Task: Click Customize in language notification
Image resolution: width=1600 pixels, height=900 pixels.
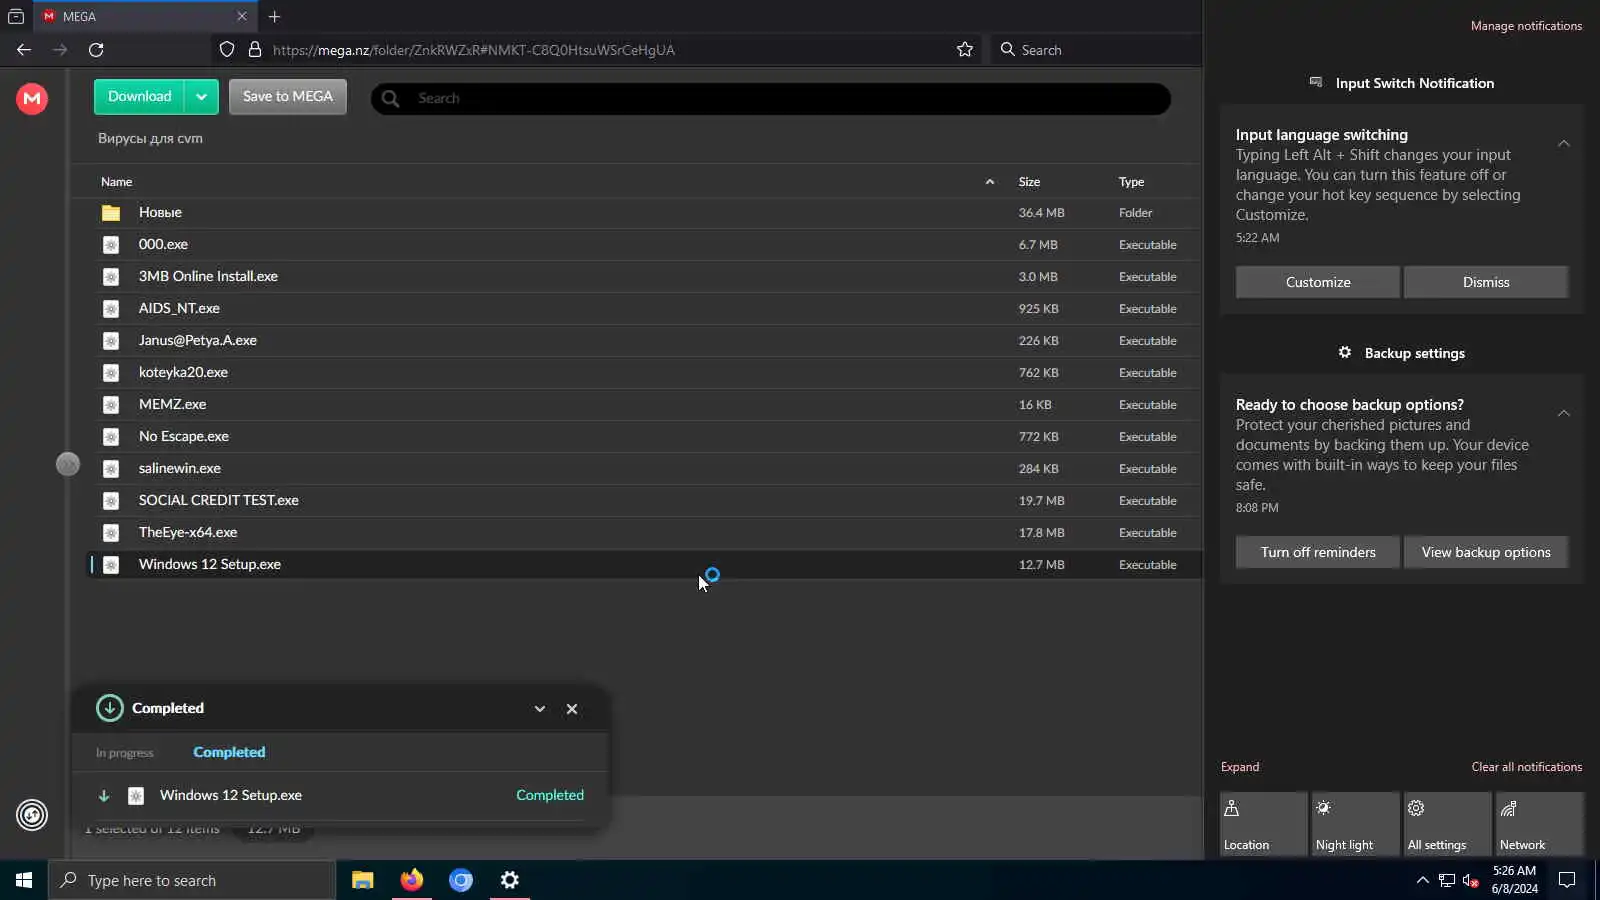Action: pyautogui.click(x=1318, y=282)
